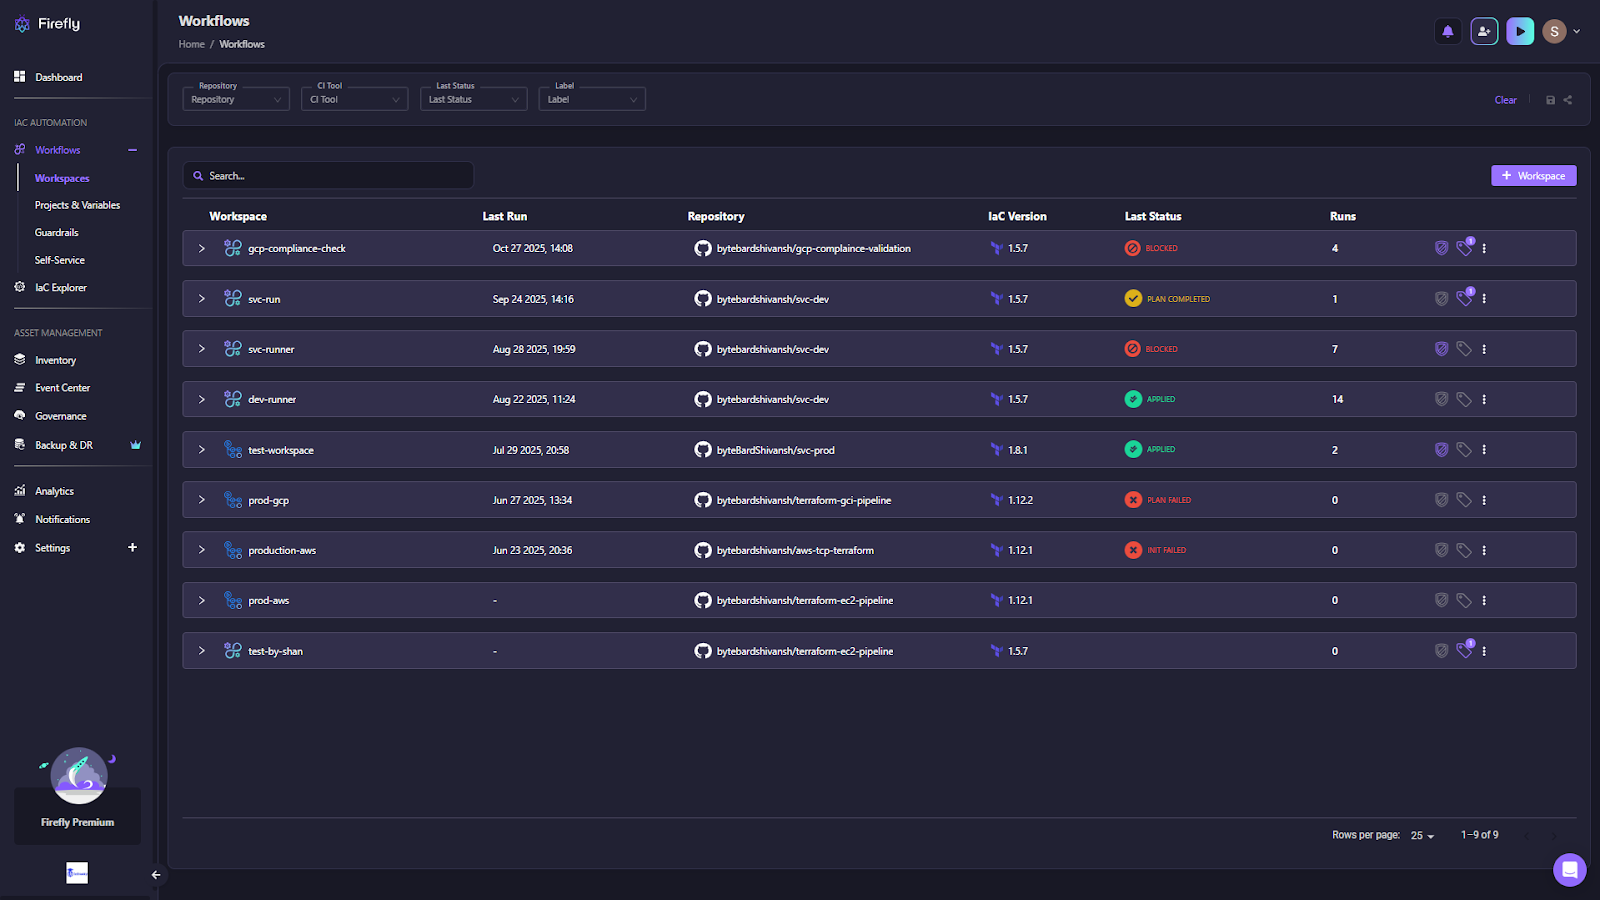Click the Firefly logo
Image resolution: width=1600 pixels, height=900 pixels.
[x=47, y=24]
